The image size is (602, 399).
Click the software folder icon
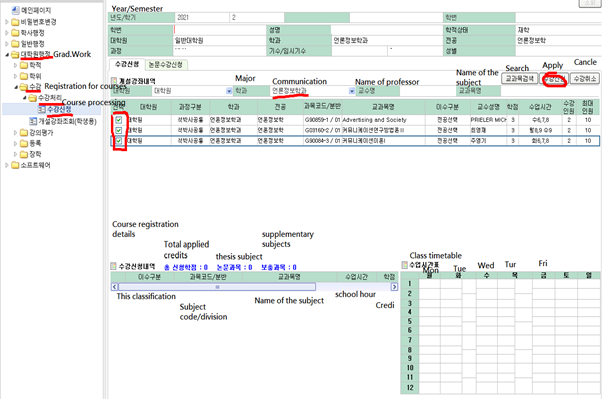[15, 166]
